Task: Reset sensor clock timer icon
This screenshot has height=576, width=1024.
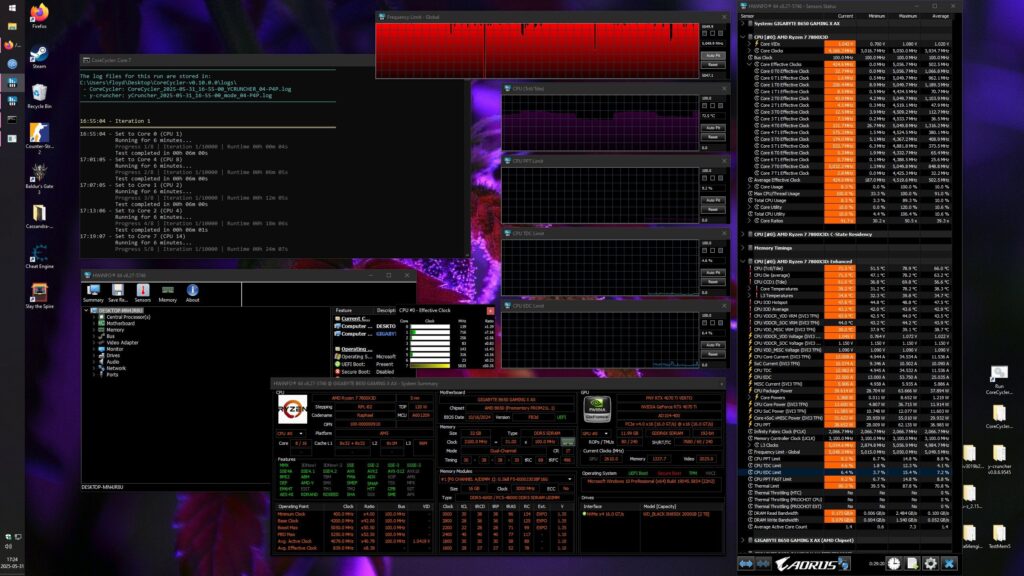Action: [893, 564]
